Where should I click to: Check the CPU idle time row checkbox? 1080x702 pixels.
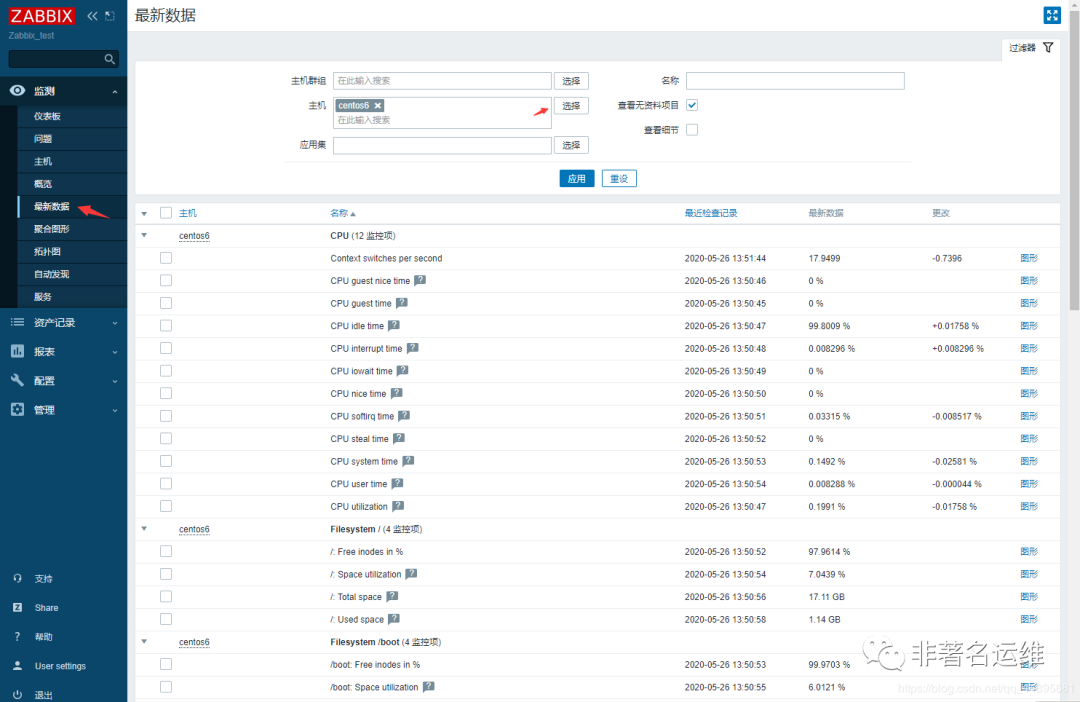pyautogui.click(x=166, y=326)
